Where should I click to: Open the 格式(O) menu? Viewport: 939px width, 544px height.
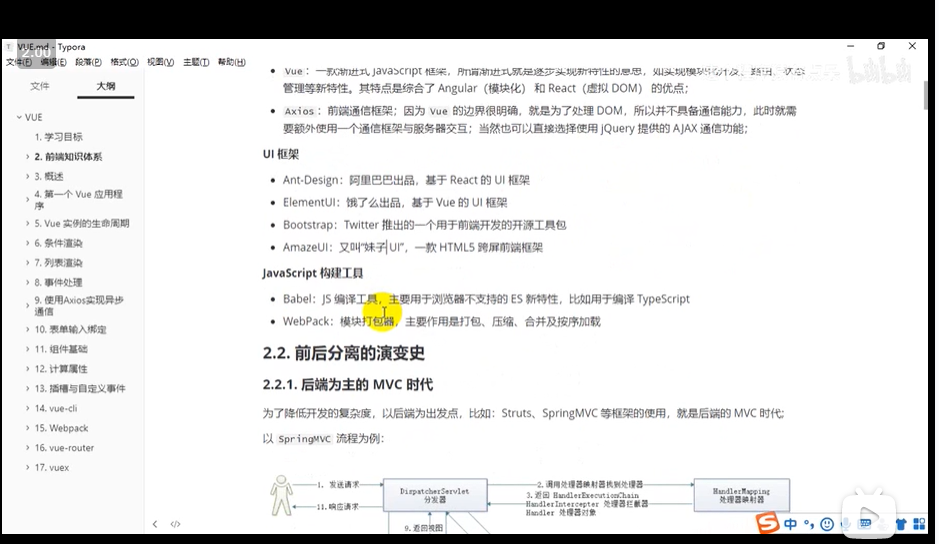[124, 62]
